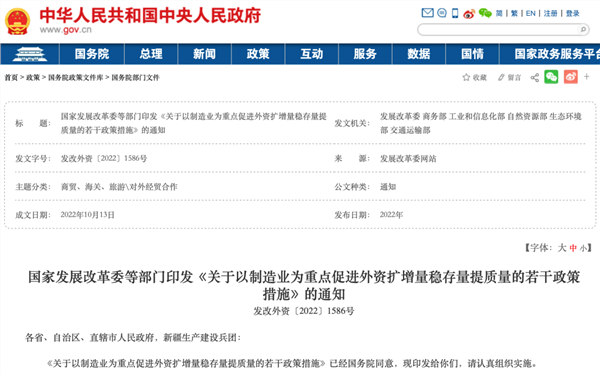The width and height of the screenshot is (600, 374).
Task: Click the 登录 login link
Action: pos(572,13)
